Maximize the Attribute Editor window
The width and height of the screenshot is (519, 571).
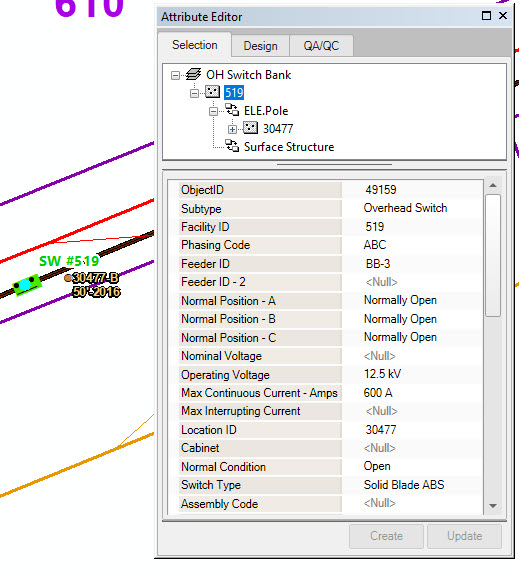pos(486,16)
